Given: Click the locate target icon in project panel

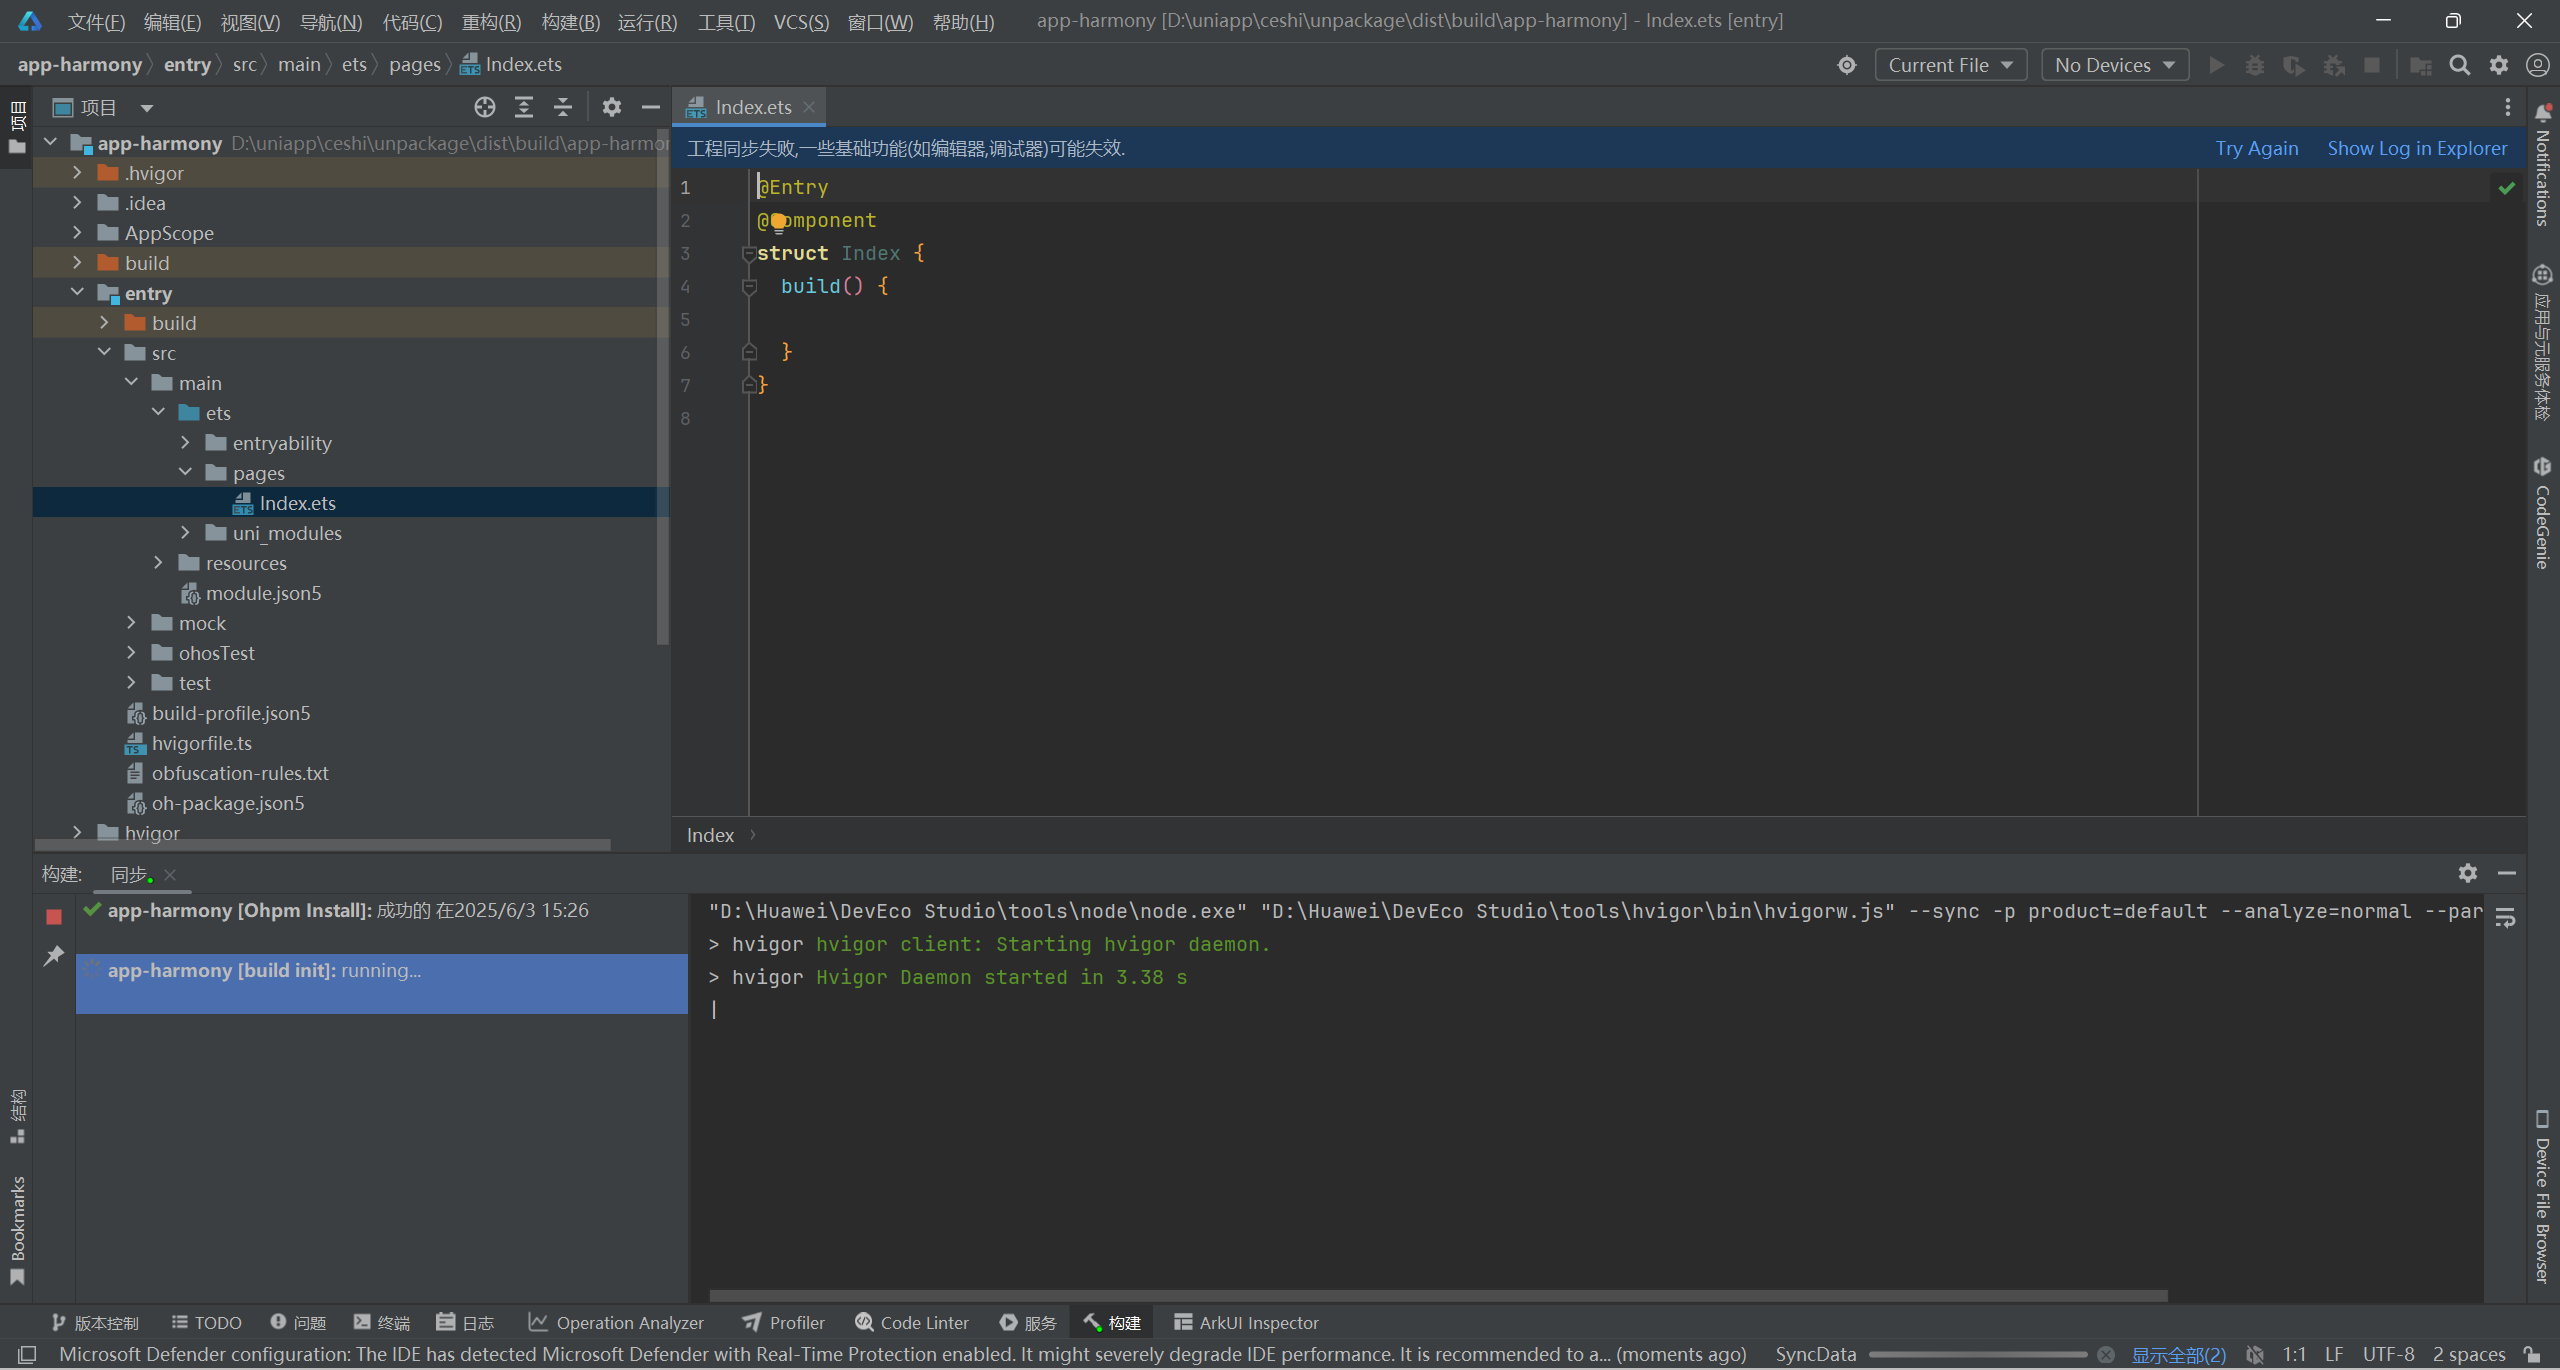Looking at the screenshot, I should 485,107.
